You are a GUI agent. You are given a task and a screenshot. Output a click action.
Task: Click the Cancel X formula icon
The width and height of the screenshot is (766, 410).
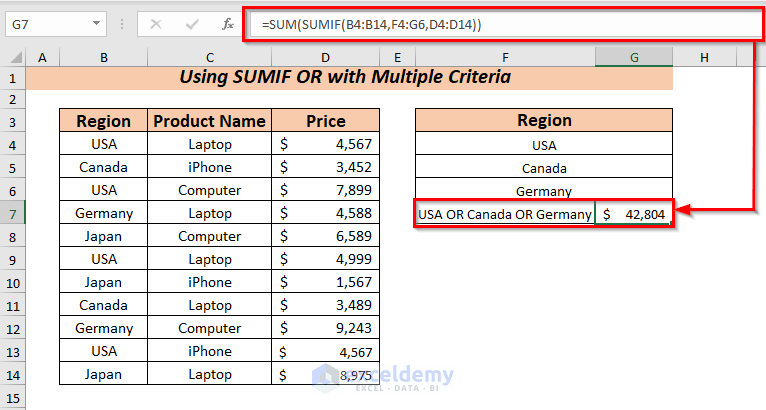pyautogui.click(x=156, y=23)
